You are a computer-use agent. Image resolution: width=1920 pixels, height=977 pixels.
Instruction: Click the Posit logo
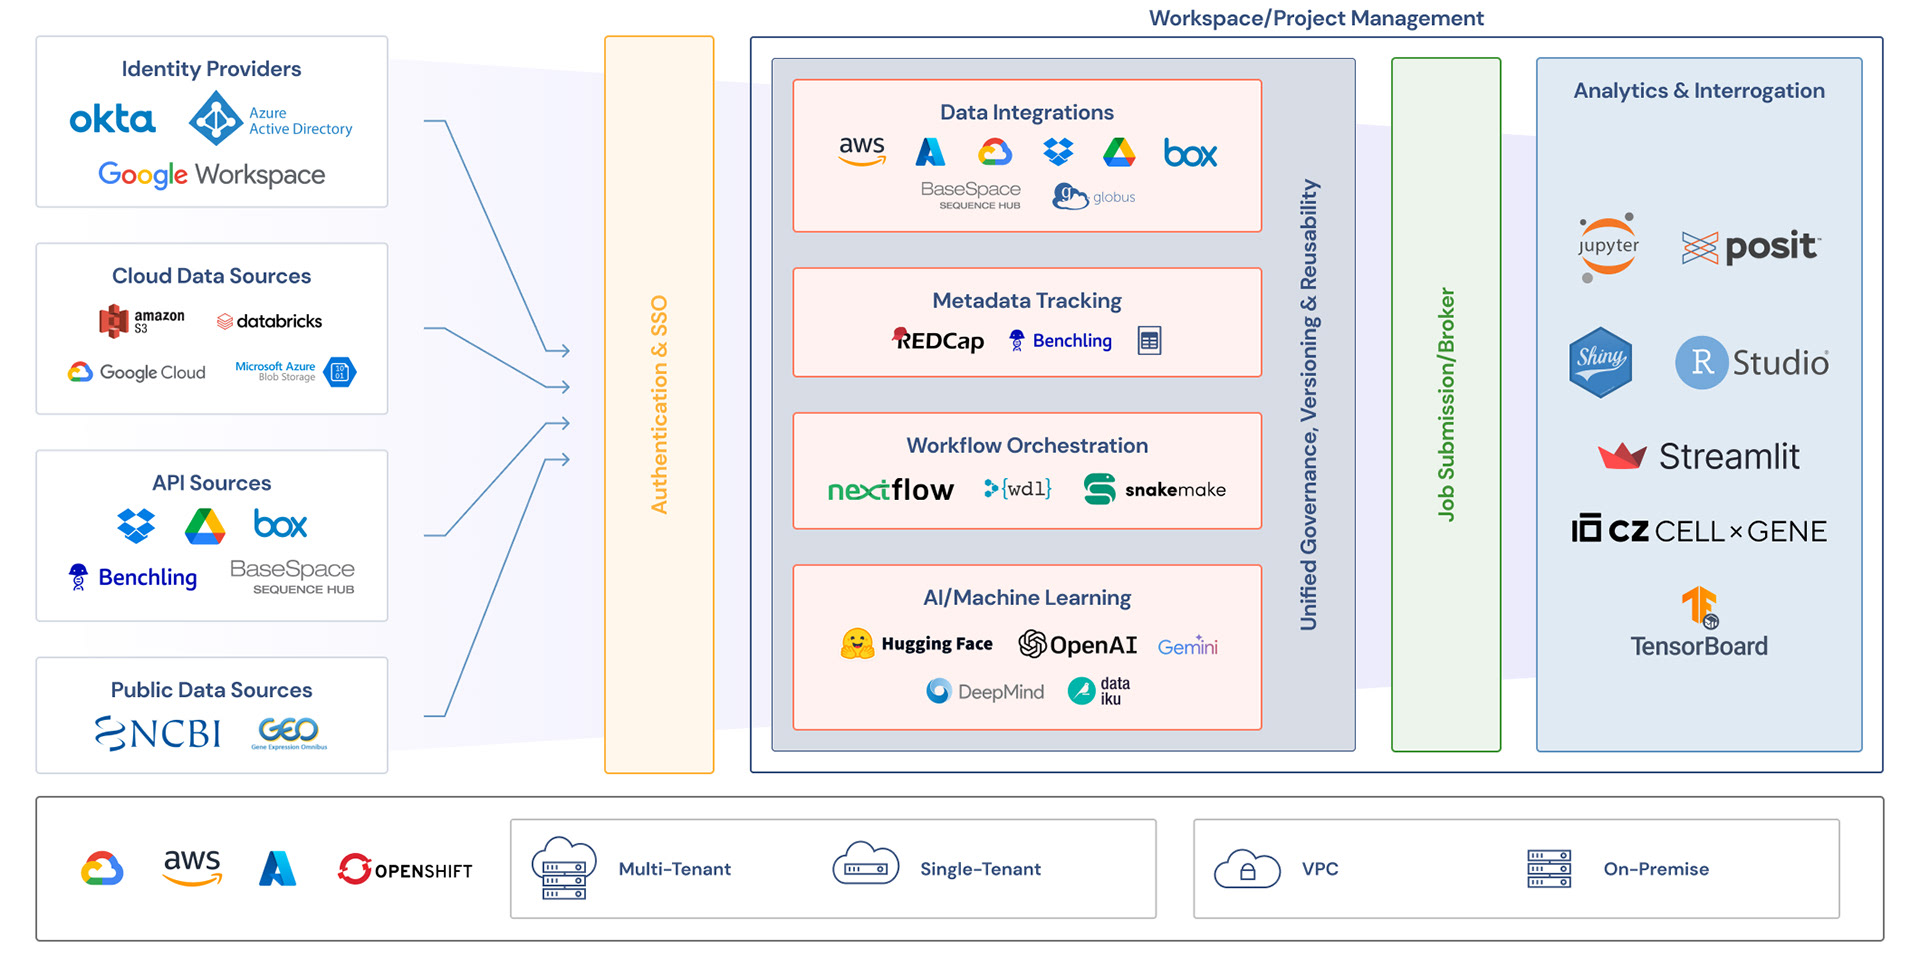(1751, 247)
